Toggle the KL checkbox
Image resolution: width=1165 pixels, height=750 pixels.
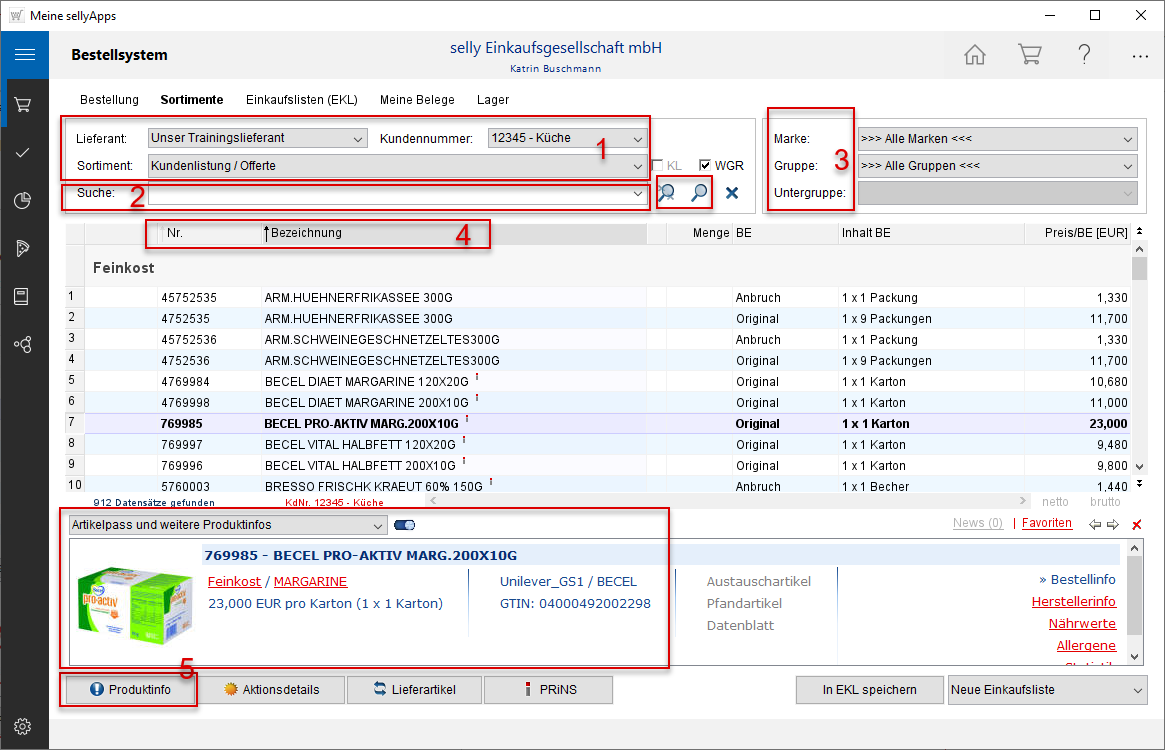658,166
